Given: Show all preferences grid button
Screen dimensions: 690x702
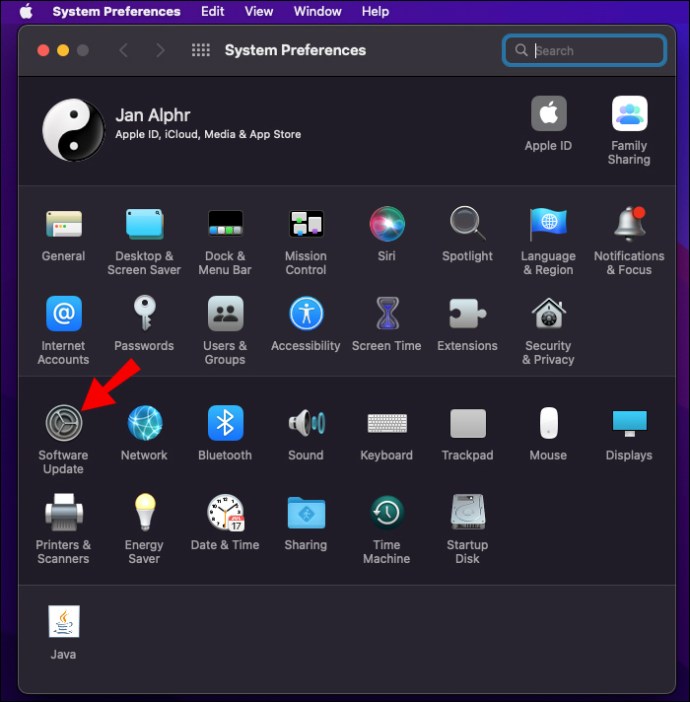Looking at the screenshot, I should (x=201, y=50).
